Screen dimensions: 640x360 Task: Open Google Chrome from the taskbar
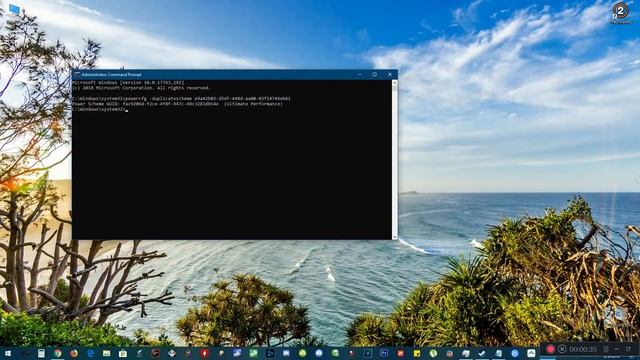coord(58,353)
